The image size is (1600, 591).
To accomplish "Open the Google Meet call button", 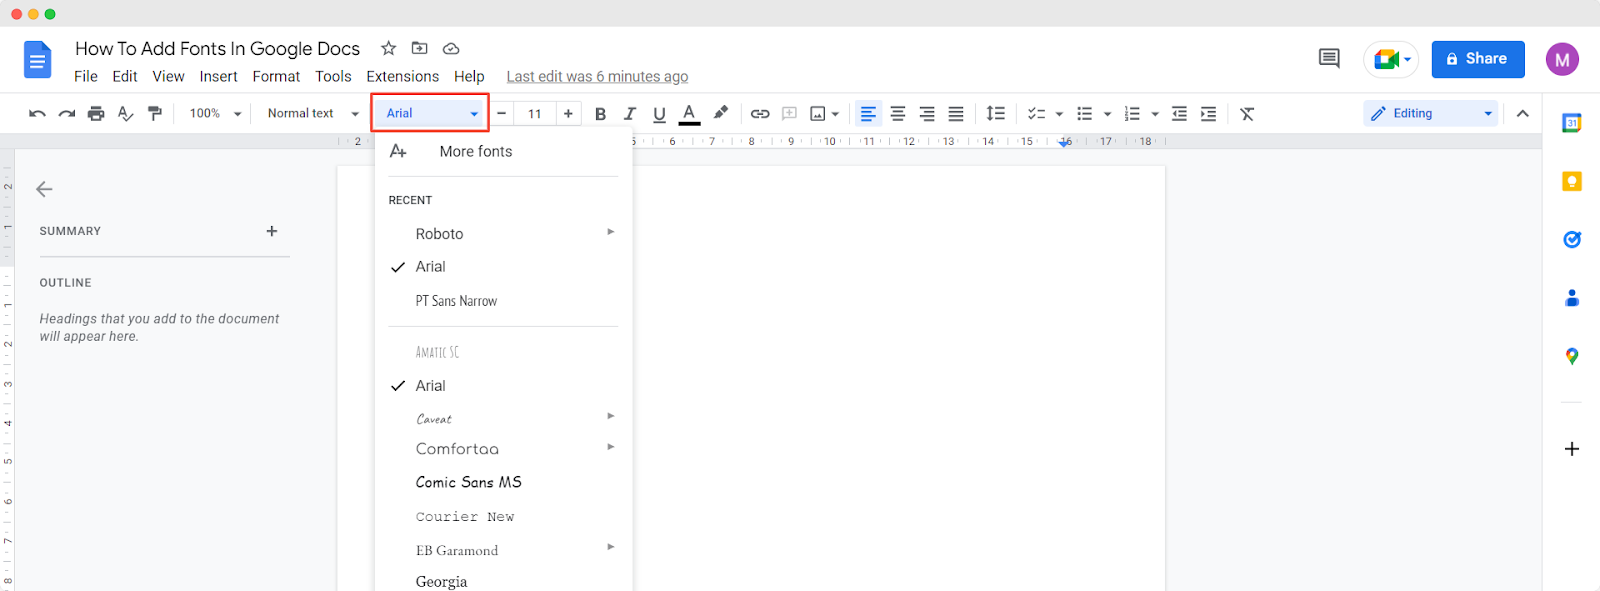I will 1391,59.
